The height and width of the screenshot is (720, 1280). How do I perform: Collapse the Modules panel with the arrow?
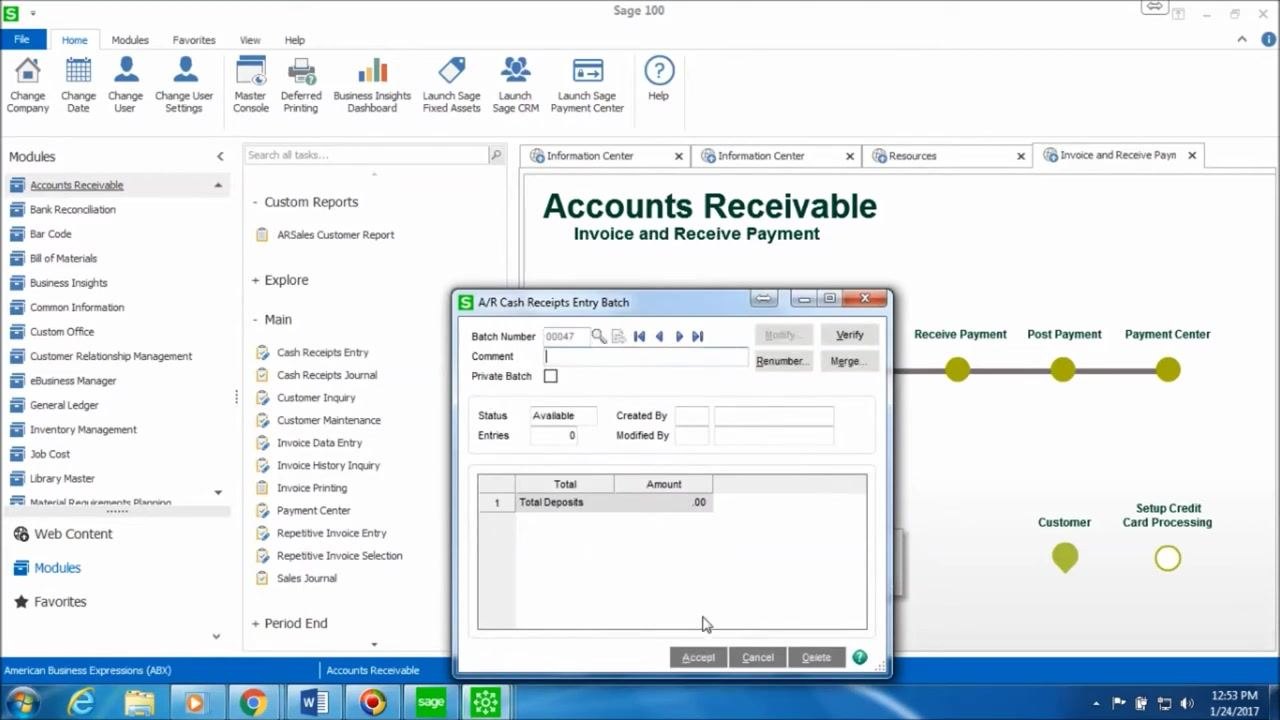220,156
